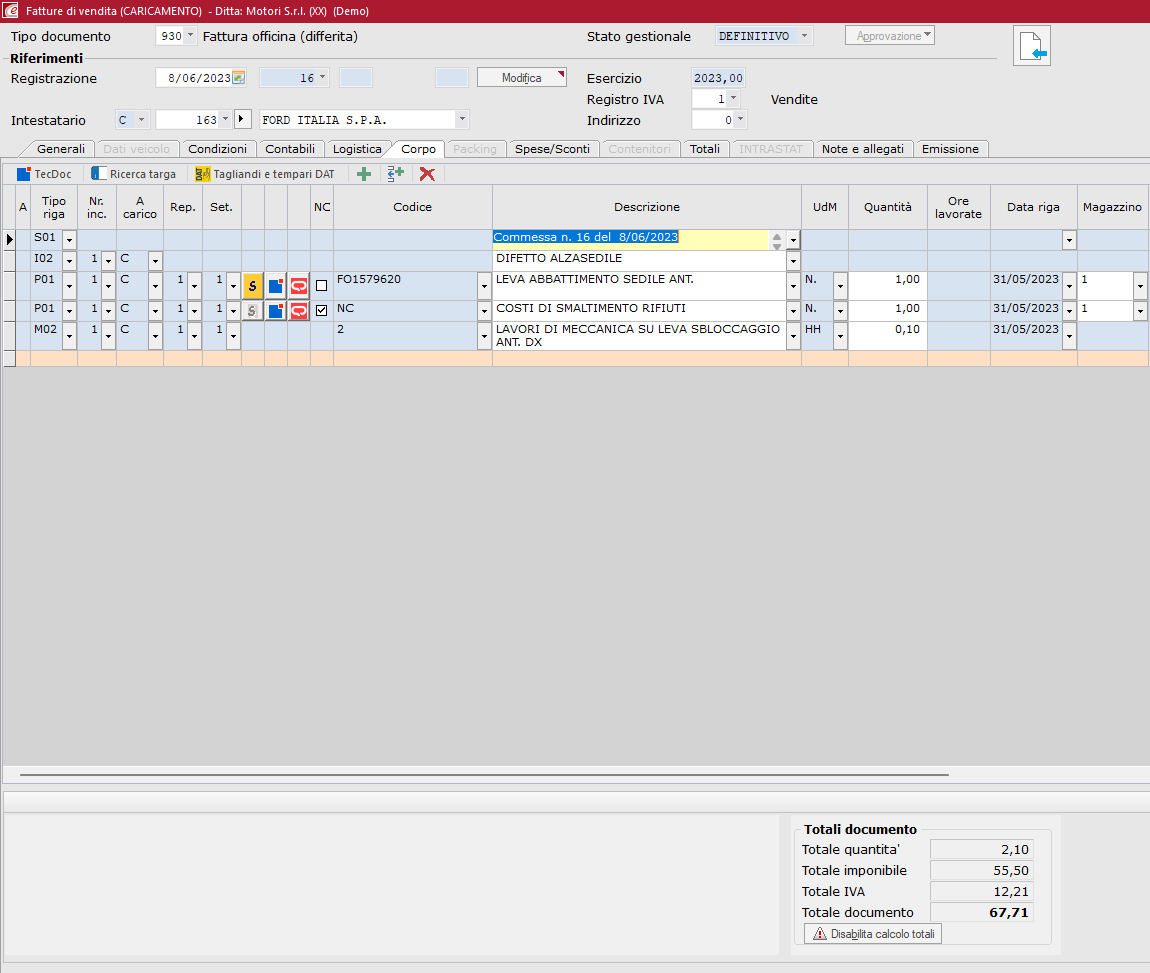Click the document import icon at top right

[1031, 46]
